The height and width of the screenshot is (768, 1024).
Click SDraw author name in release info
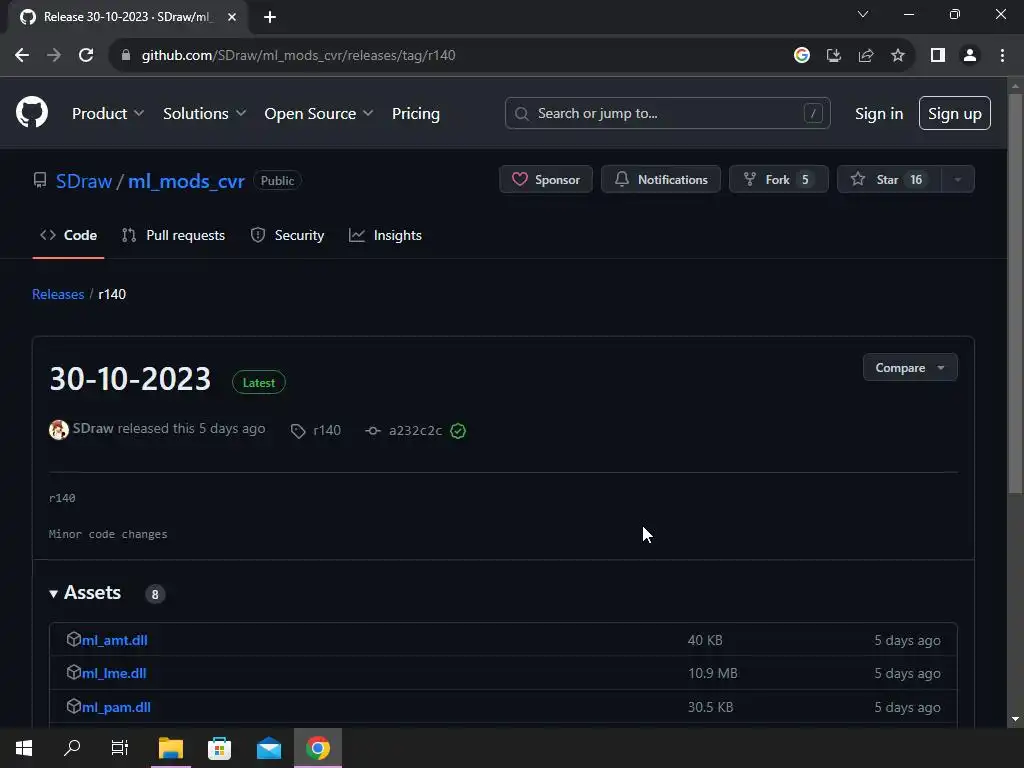pos(93,428)
